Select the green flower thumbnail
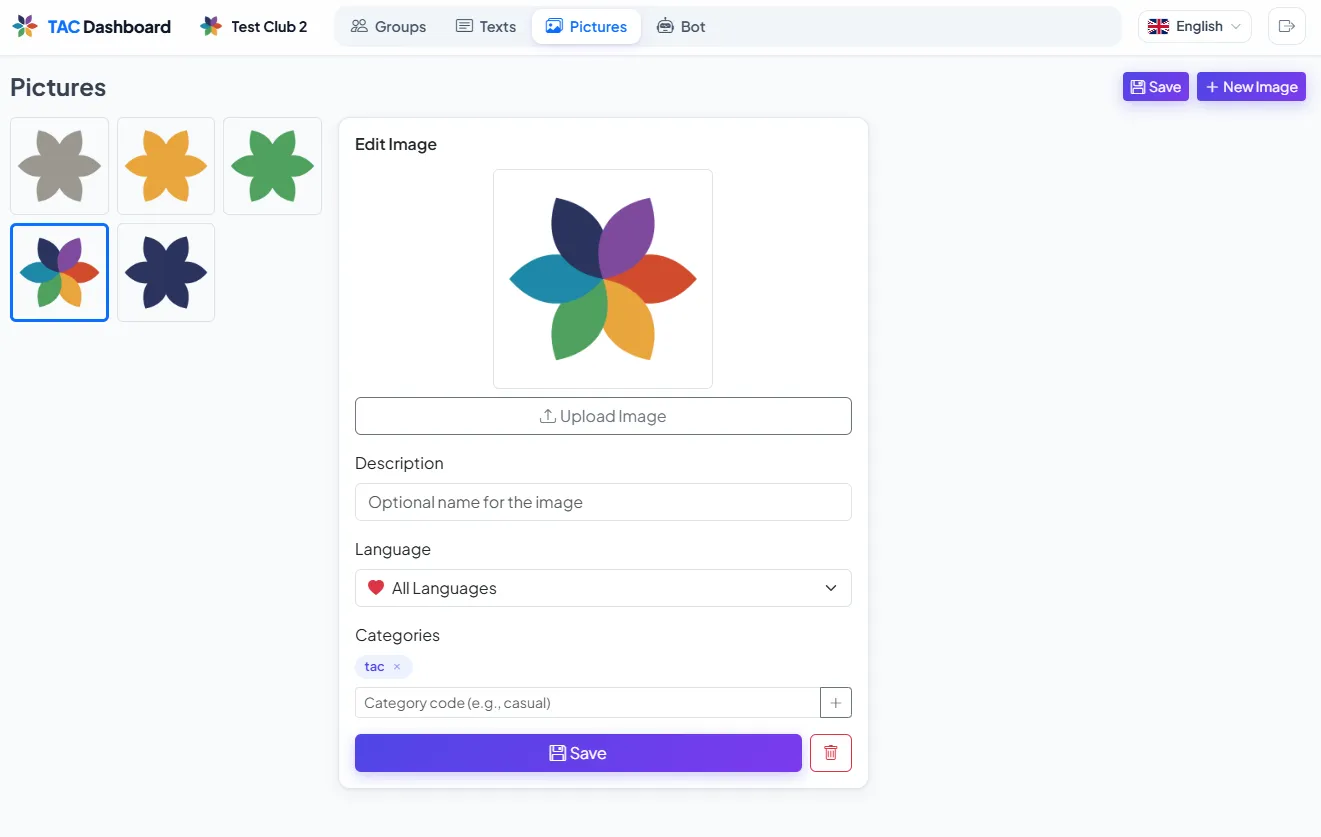 coord(272,166)
